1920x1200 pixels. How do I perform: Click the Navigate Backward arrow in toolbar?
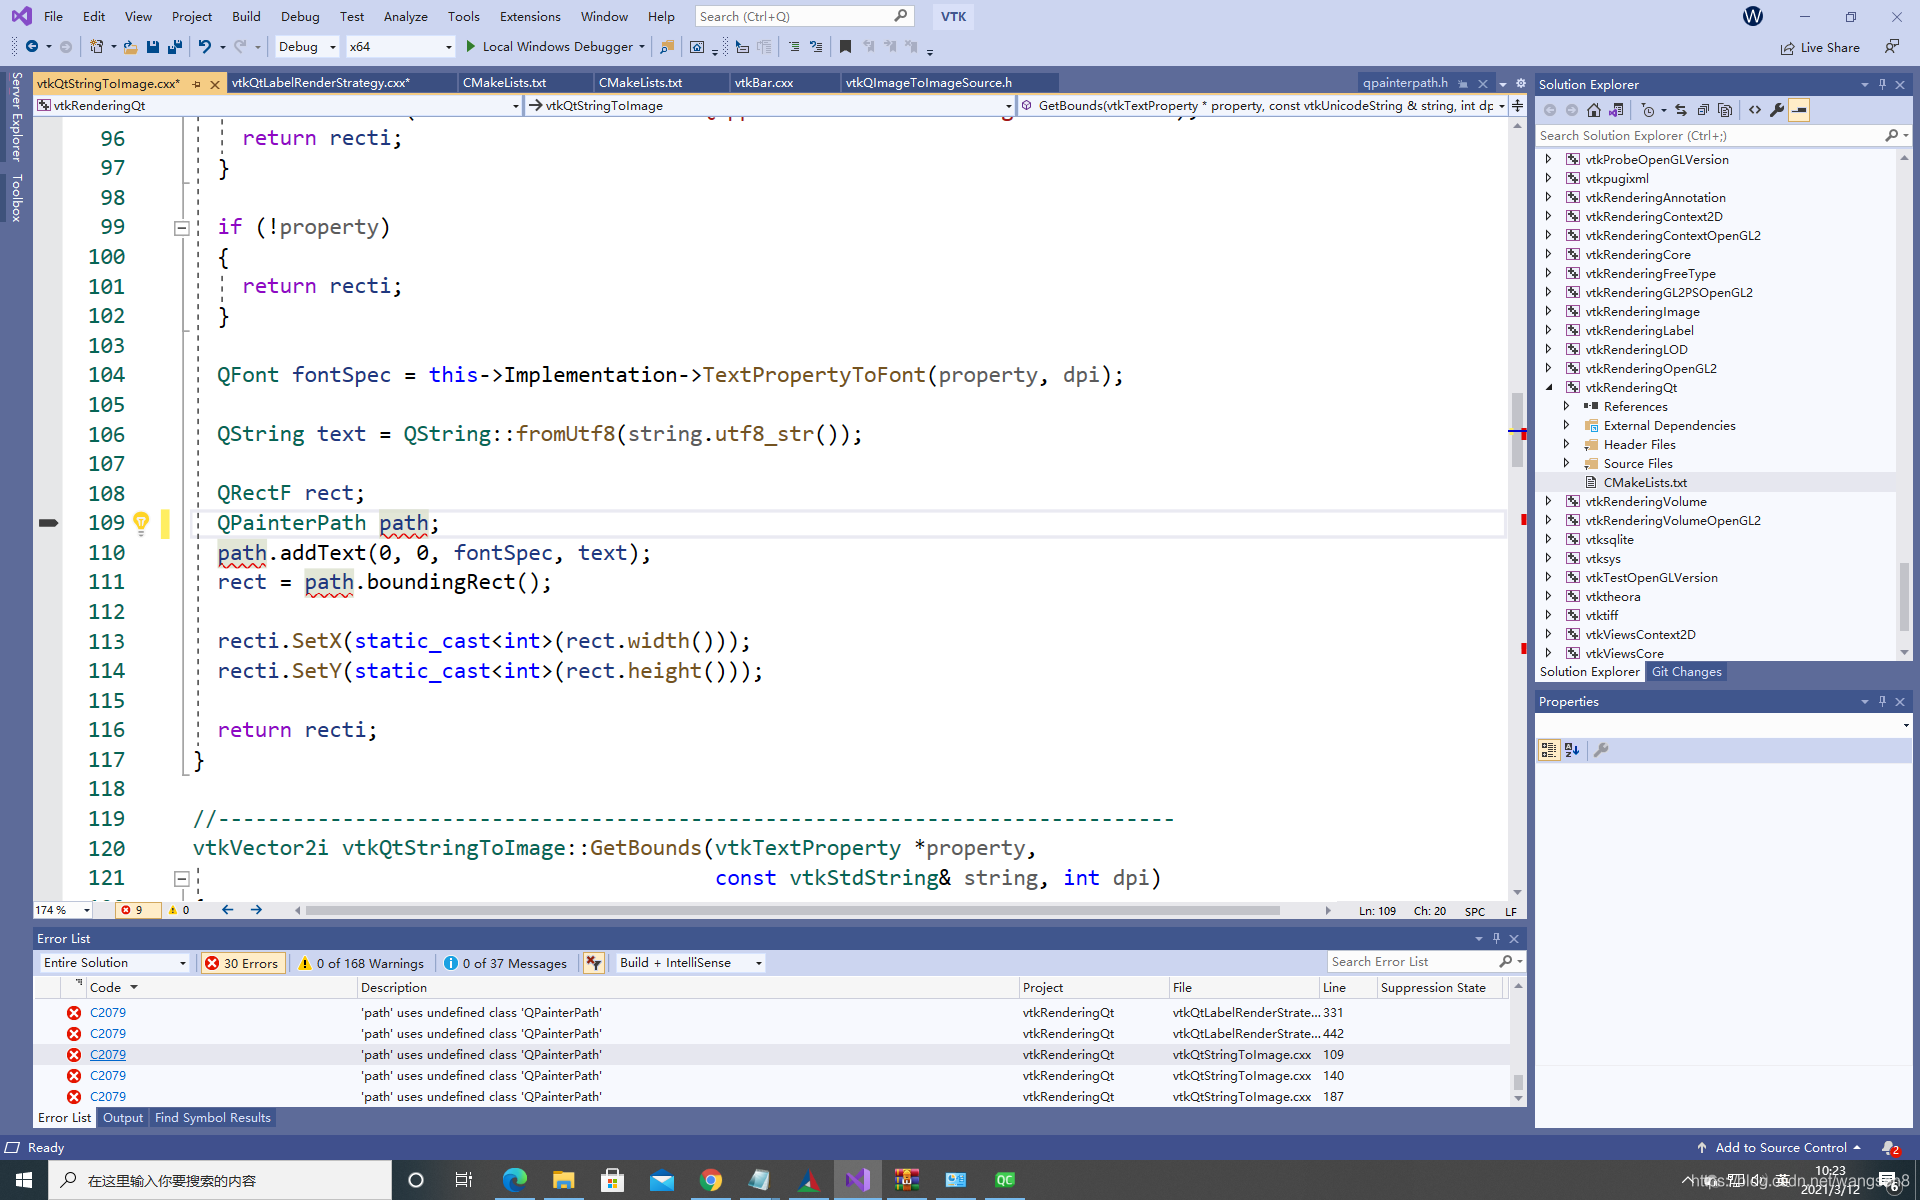32,46
